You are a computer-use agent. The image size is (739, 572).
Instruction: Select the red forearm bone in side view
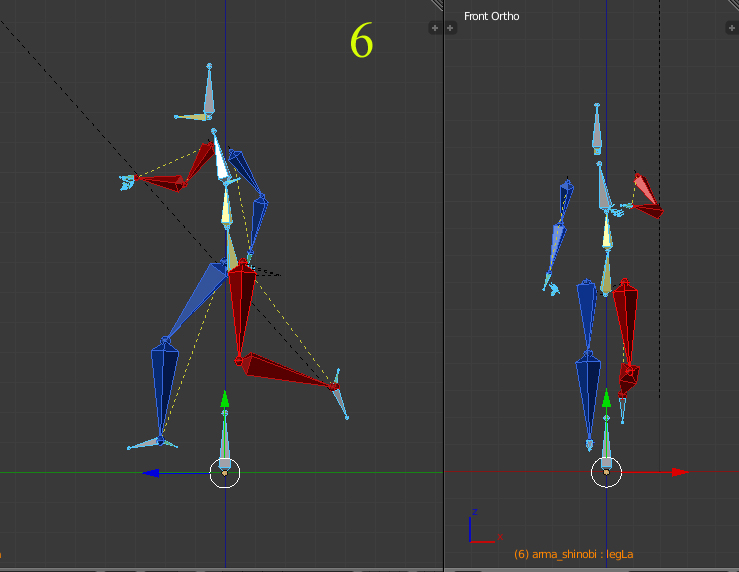pyautogui.click(x=163, y=182)
